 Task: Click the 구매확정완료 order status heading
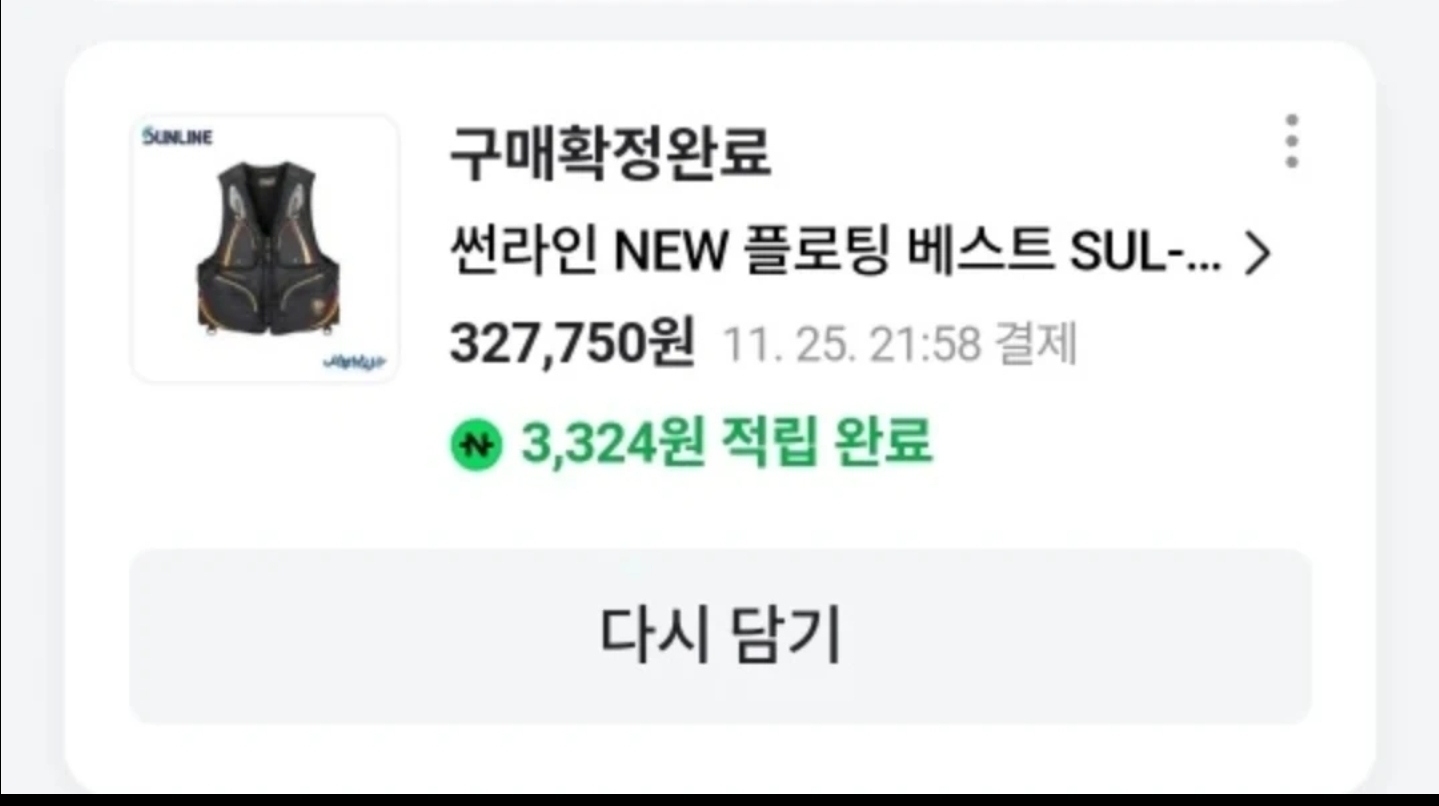[610, 154]
